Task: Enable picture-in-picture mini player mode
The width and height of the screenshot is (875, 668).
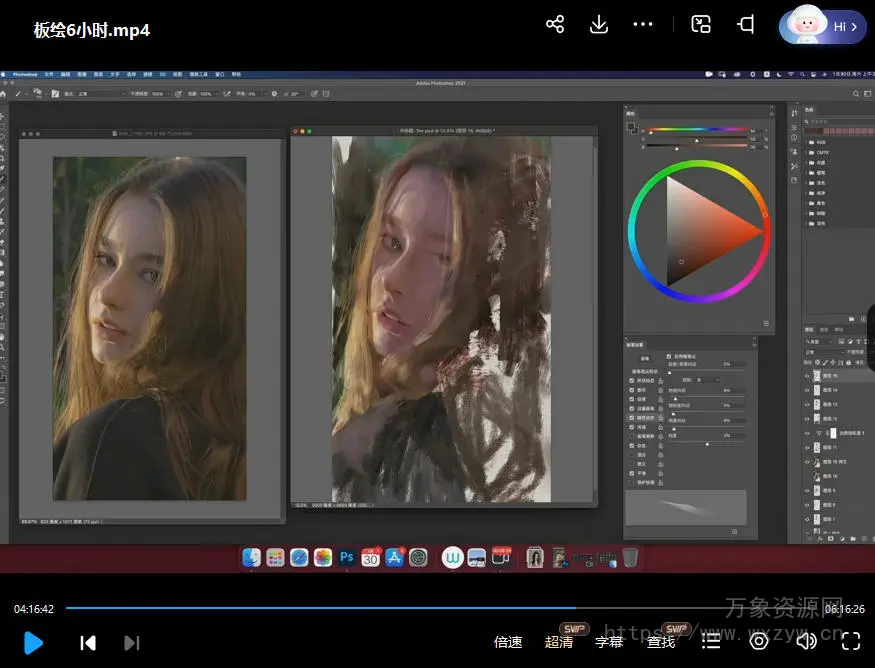Action: coord(701,25)
